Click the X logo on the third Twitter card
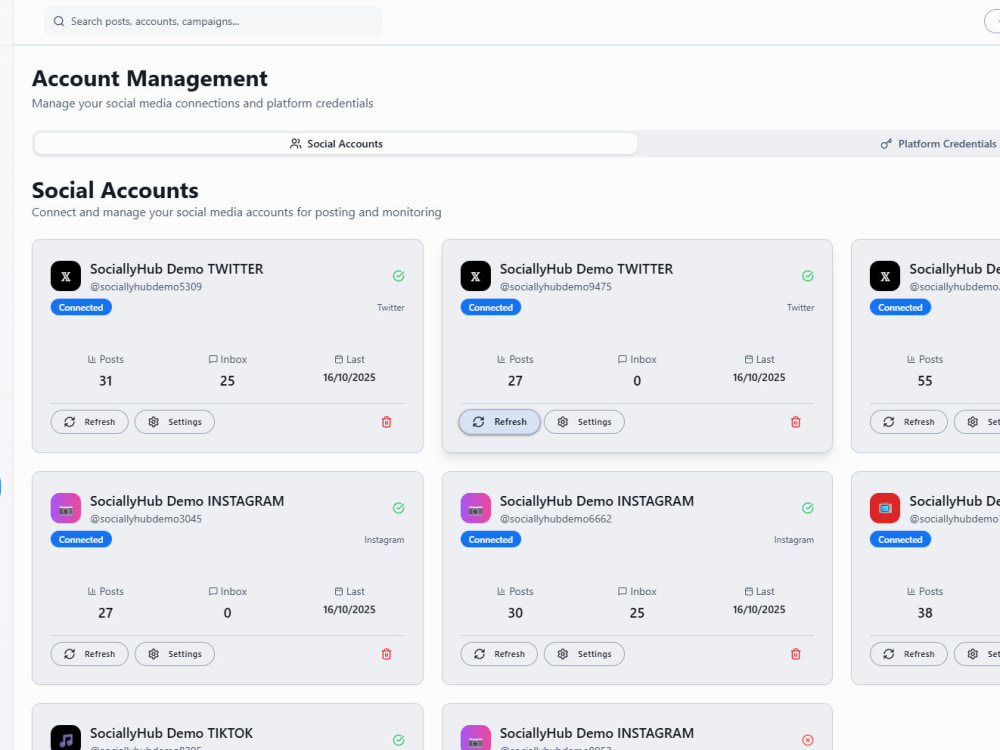The height and width of the screenshot is (750, 1000). (x=885, y=276)
